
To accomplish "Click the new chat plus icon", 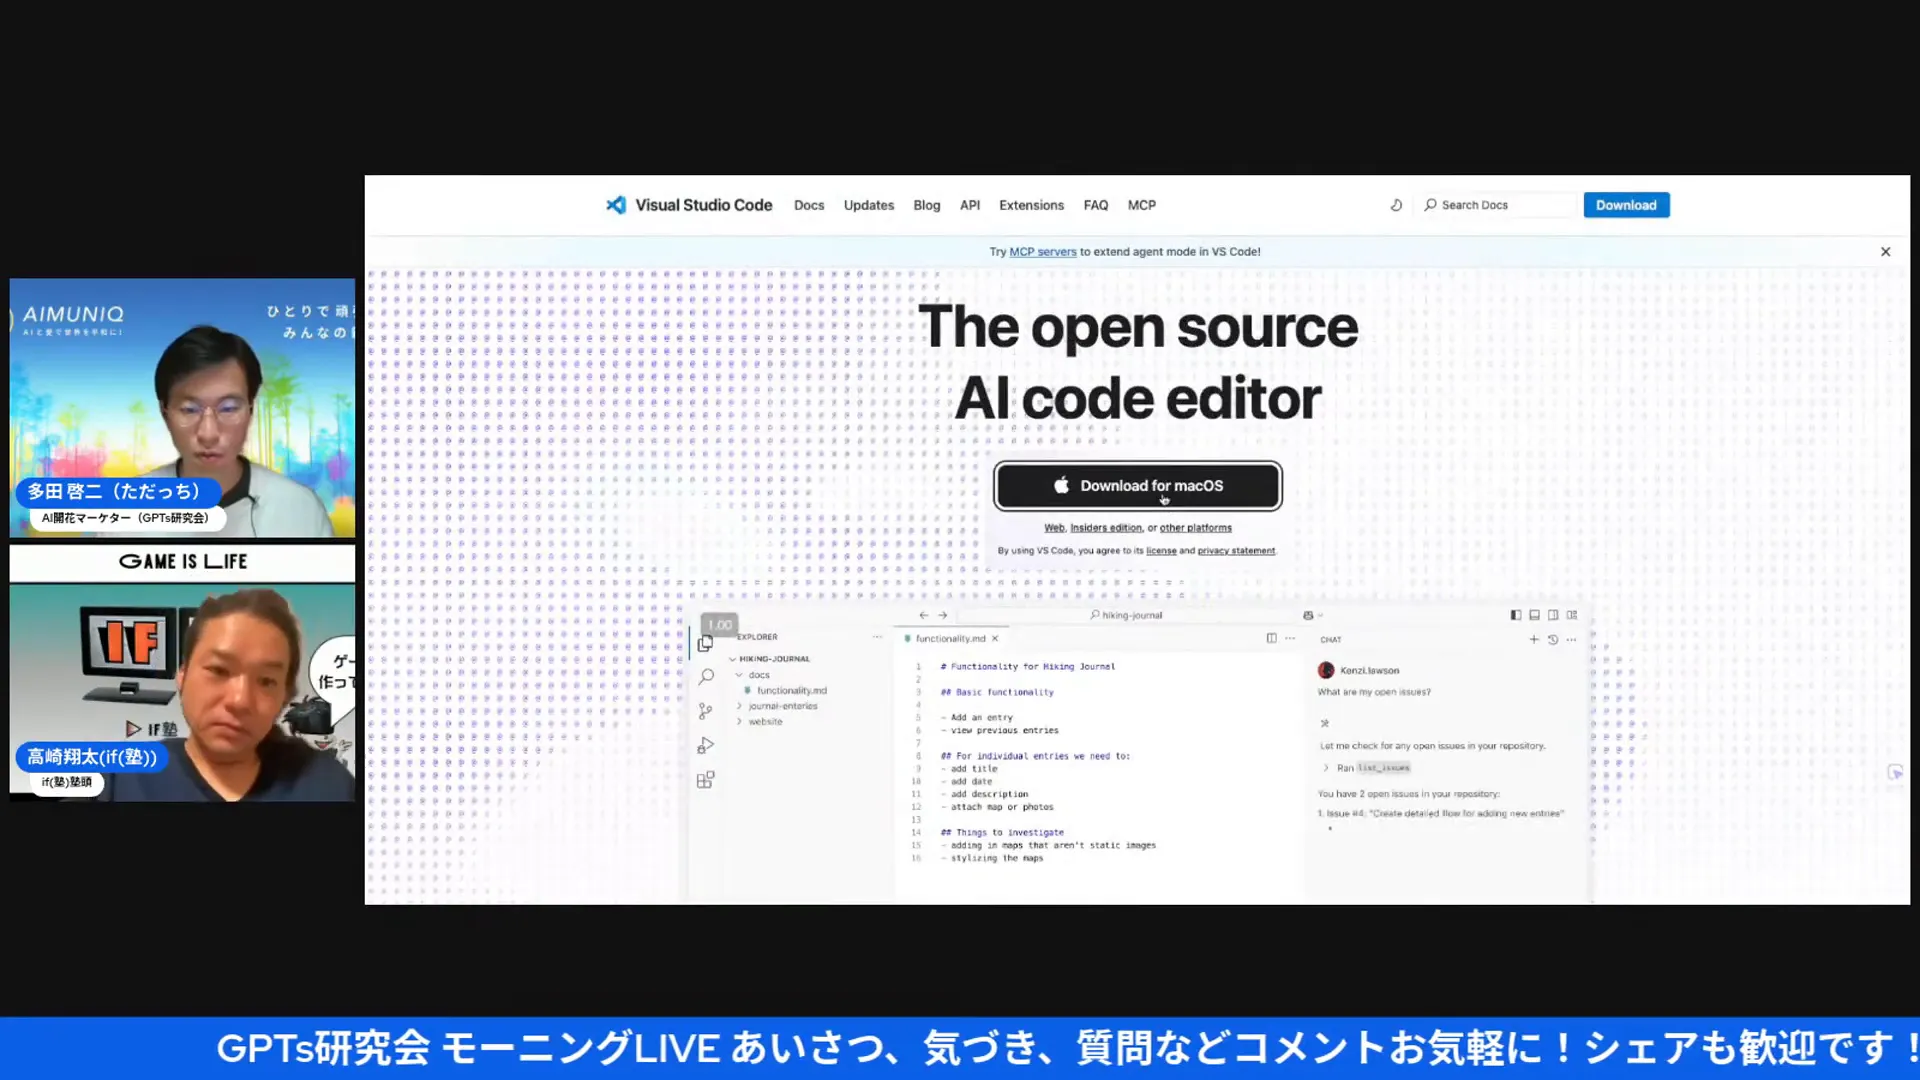I will pyautogui.click(x=1534, y=640).
